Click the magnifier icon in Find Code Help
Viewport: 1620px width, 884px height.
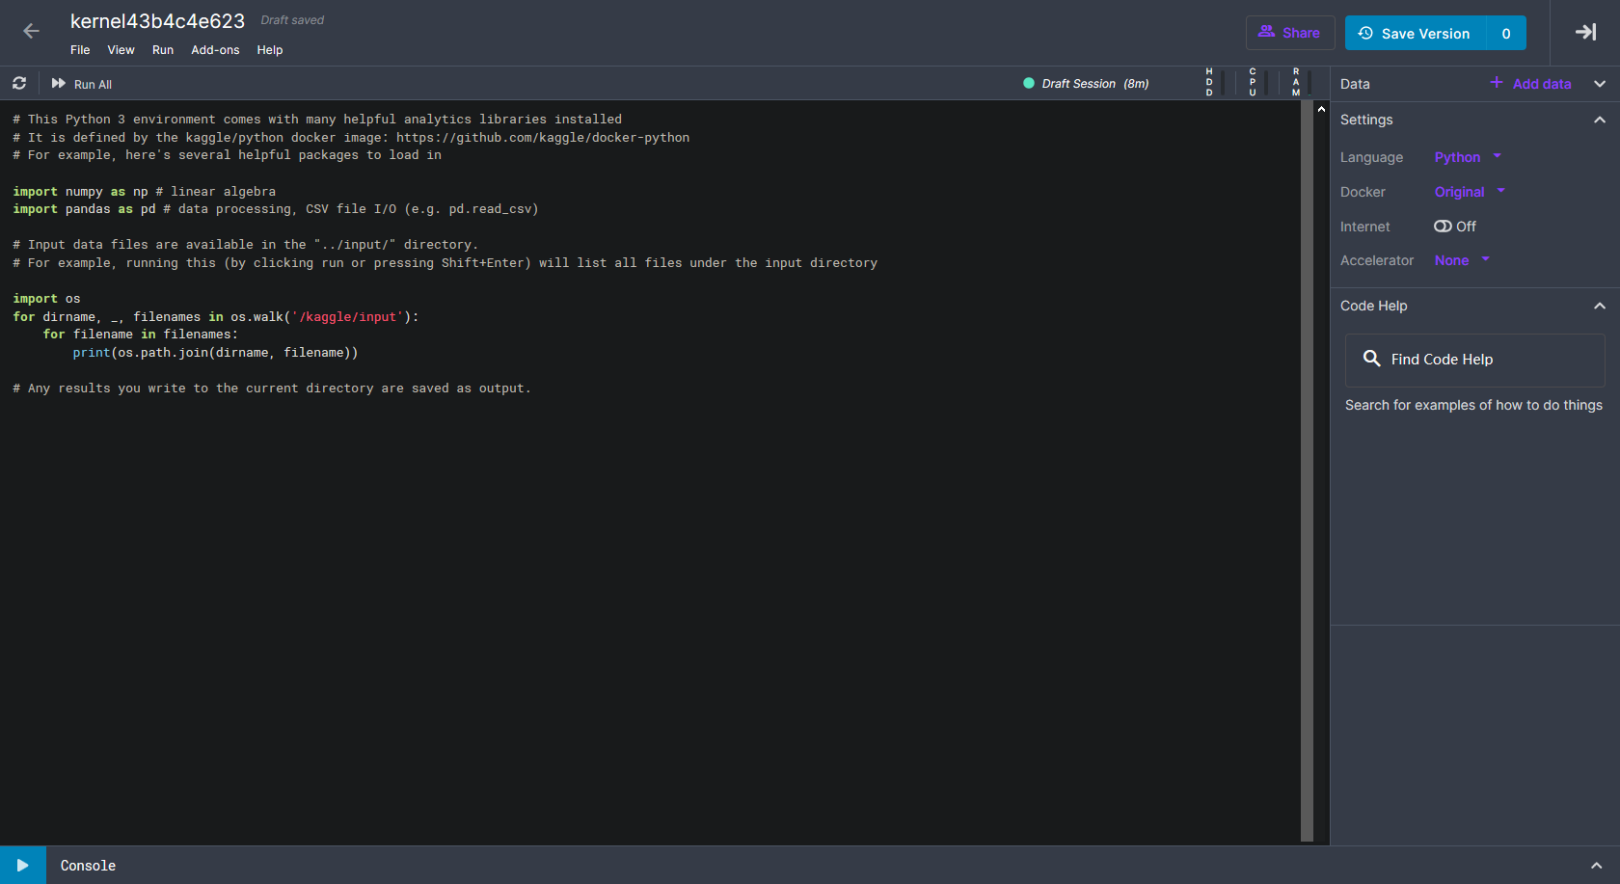[1371, 358]
